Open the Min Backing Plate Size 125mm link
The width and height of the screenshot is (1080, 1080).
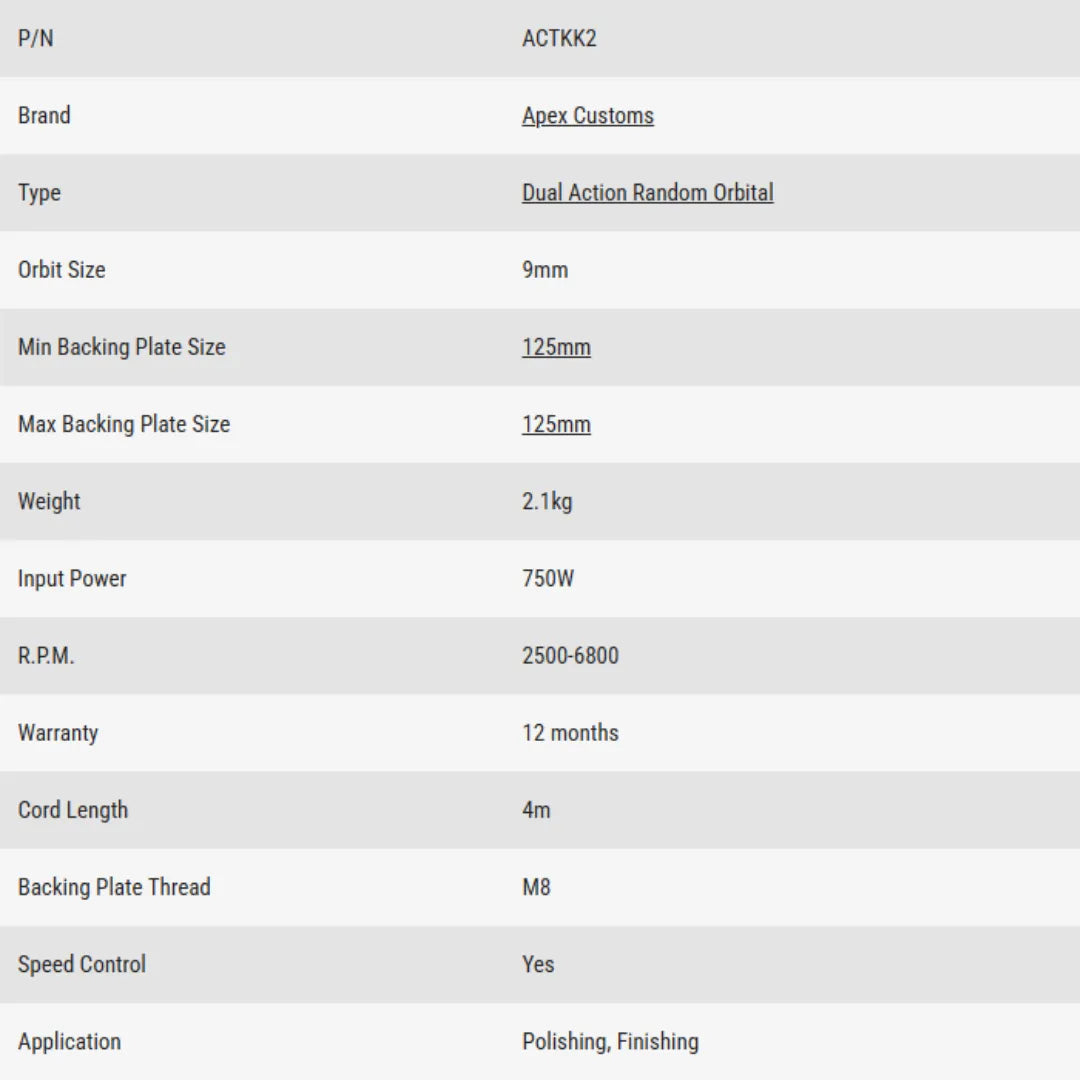point(556,347)
